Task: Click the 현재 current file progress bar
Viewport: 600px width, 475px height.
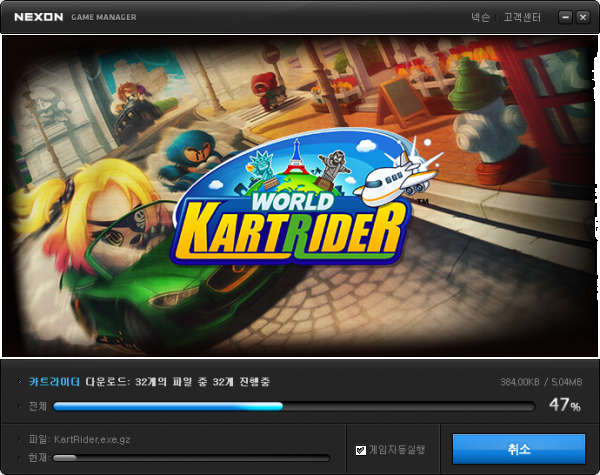Action: (x=191, y=458)
